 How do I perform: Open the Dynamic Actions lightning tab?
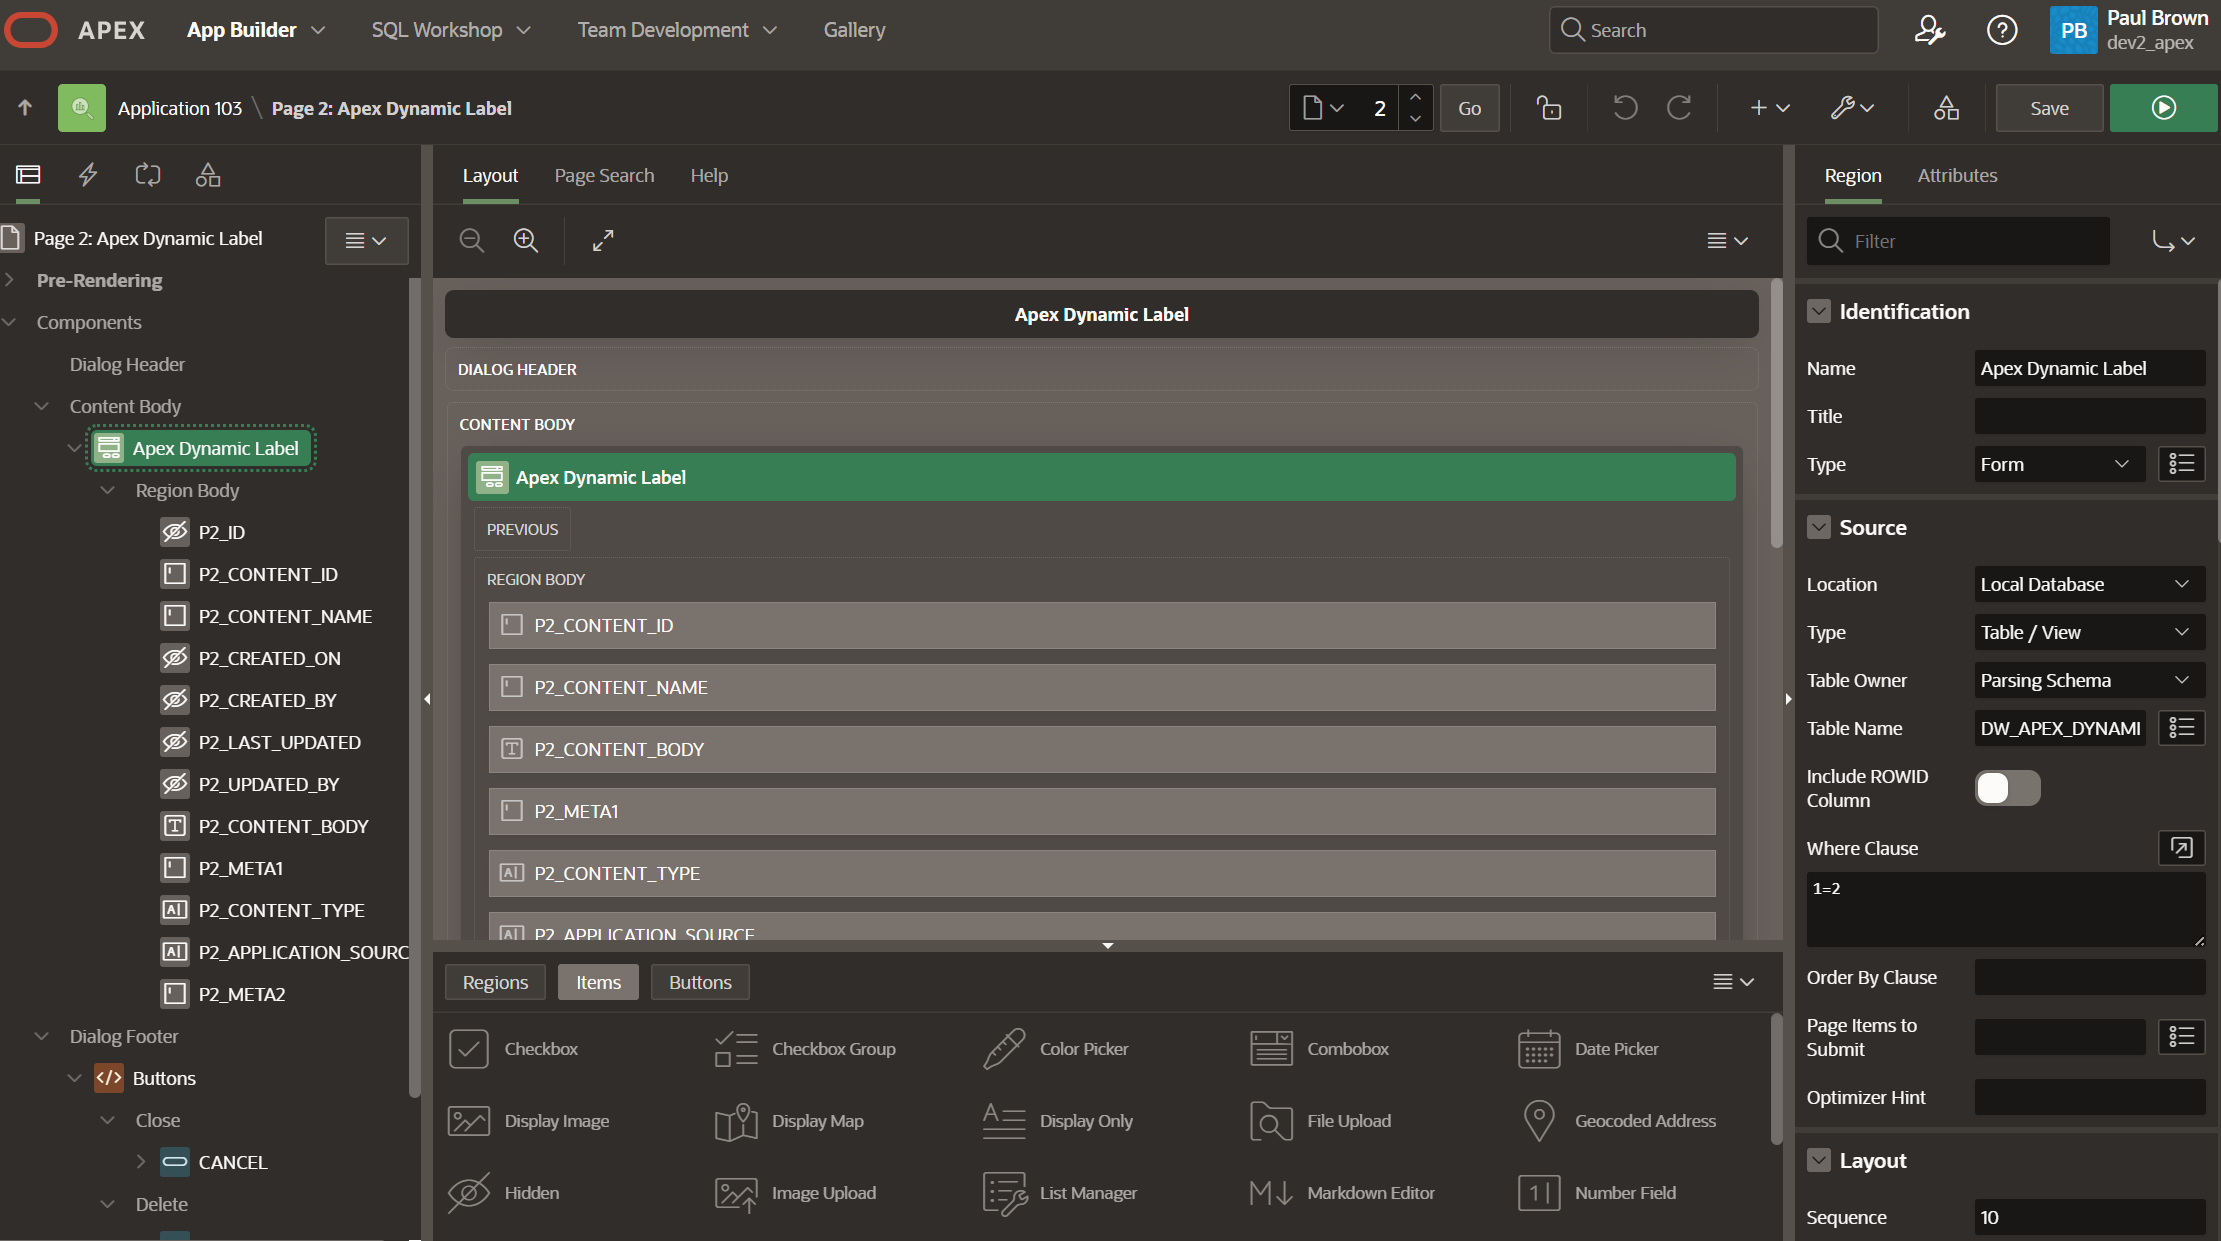click(x=88, y=175)
